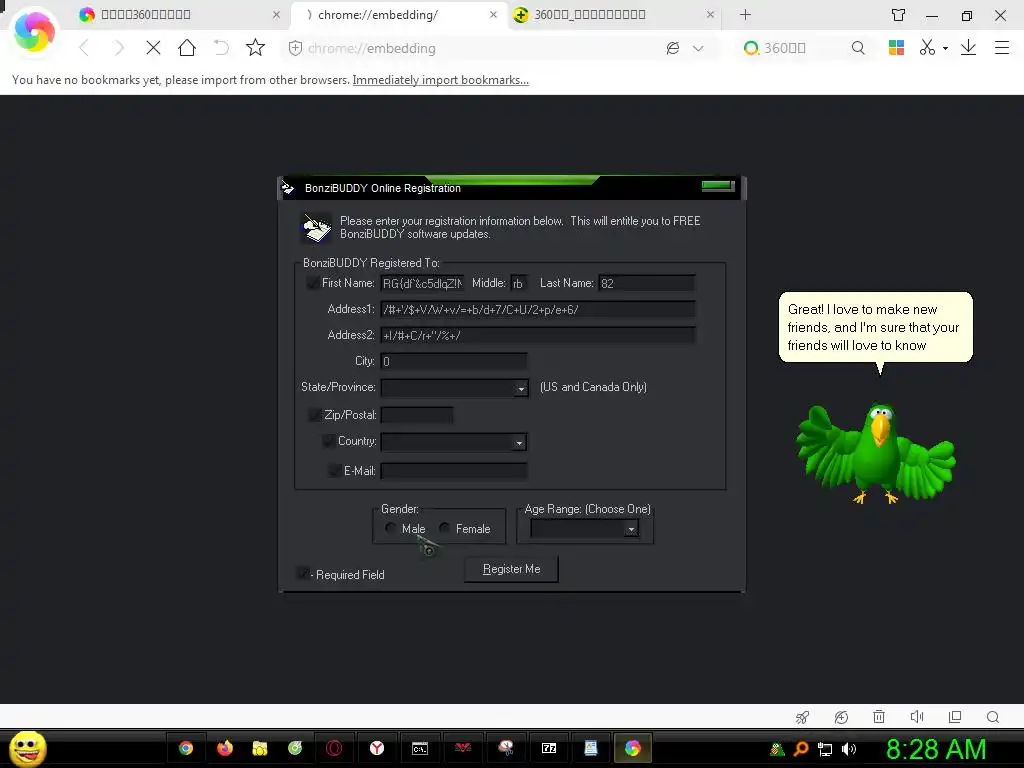
Task: Launch Yandex browser from the taskbar
Action: coord(377,748)
